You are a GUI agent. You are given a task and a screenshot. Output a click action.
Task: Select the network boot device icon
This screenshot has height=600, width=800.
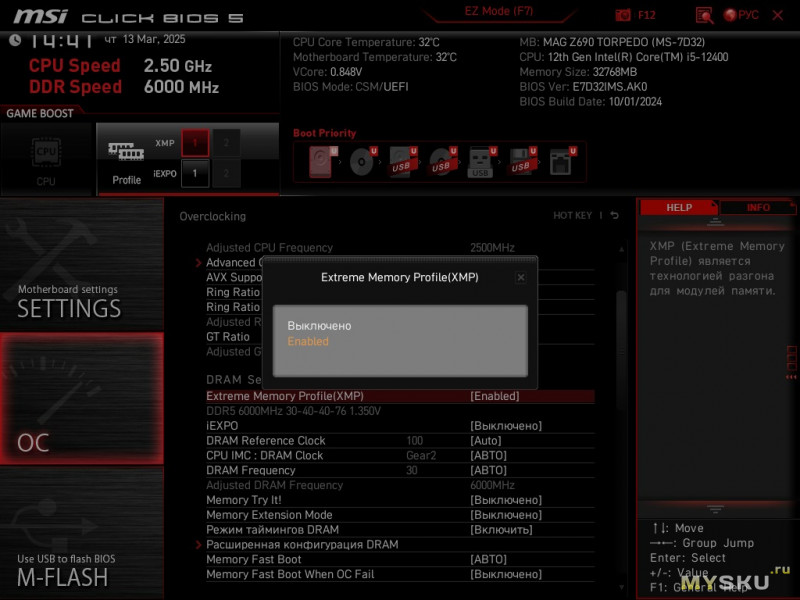pyautogui.click(x=562, y=162)
